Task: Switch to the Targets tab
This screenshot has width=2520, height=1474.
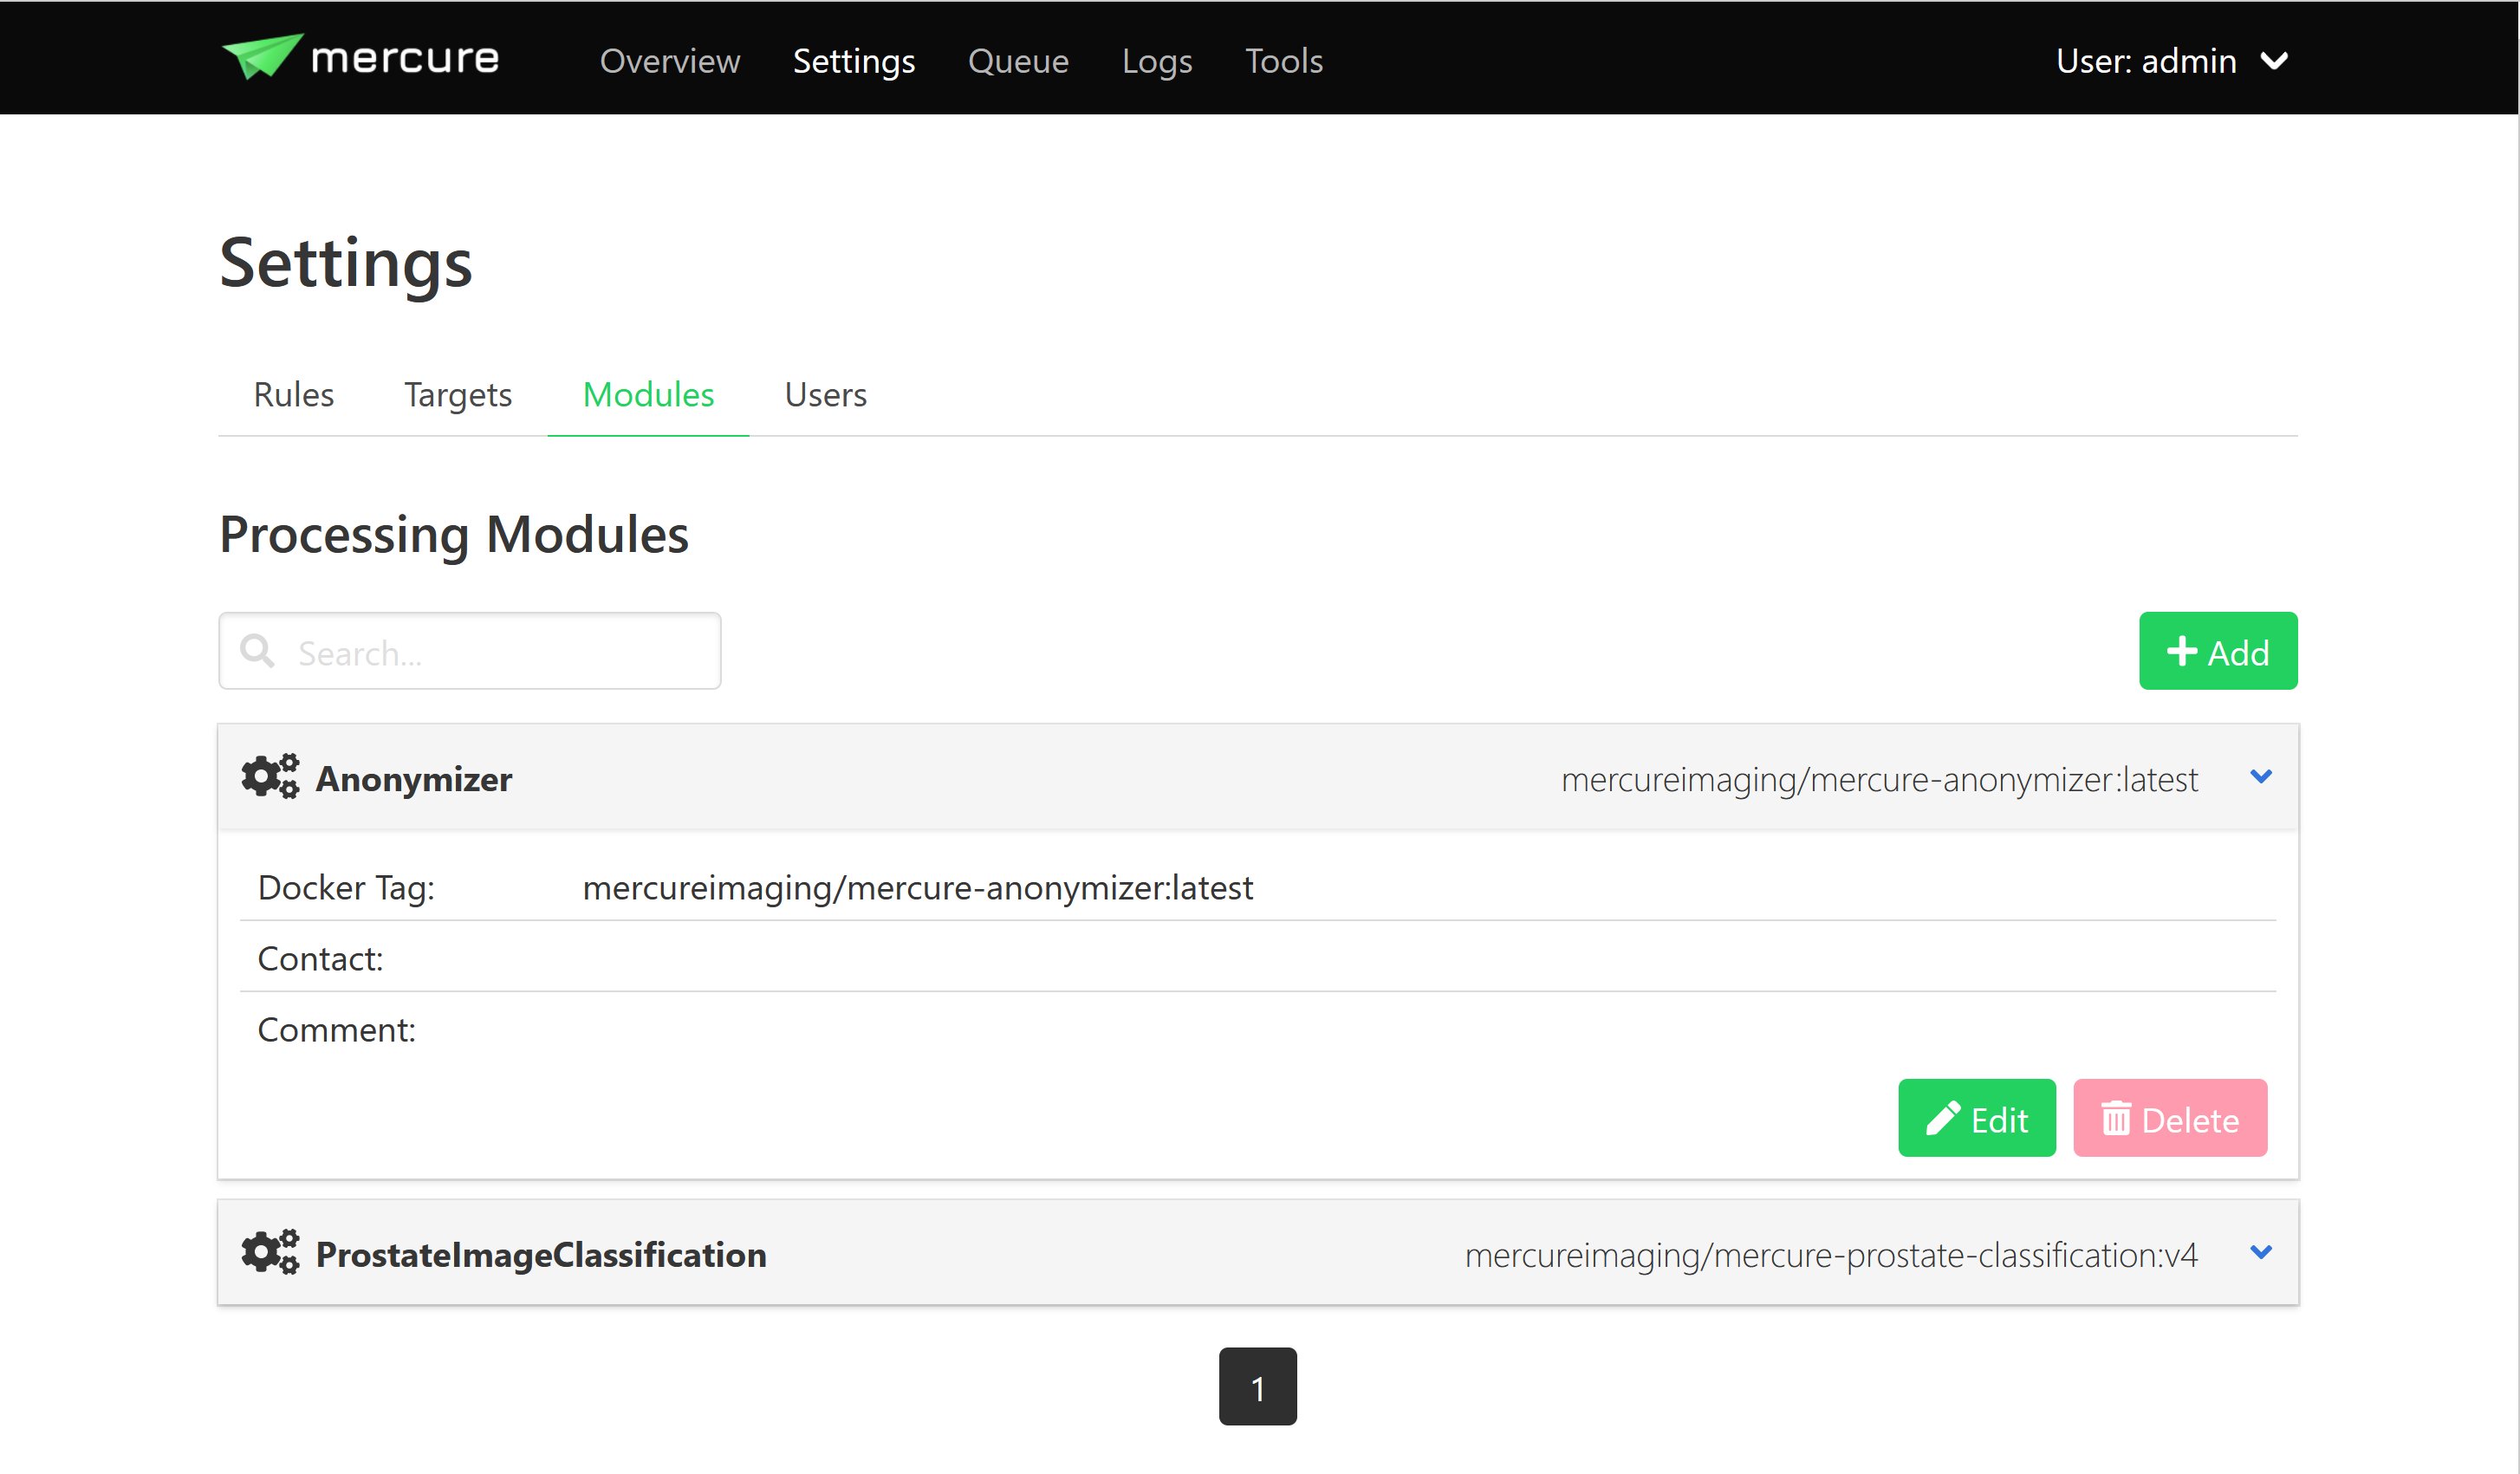Action: (x=457, y=395)
